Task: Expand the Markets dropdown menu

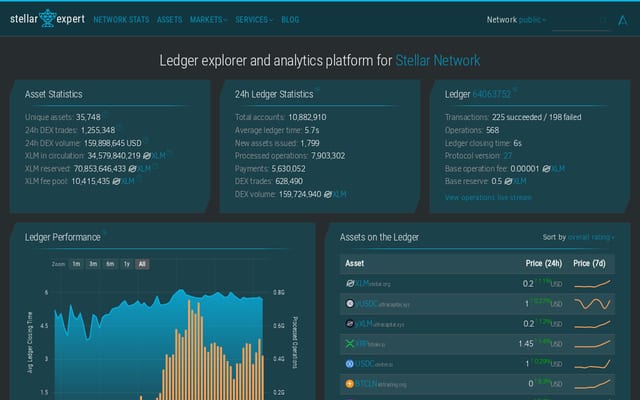Action: pyautogui.click(x=208, y=20)
